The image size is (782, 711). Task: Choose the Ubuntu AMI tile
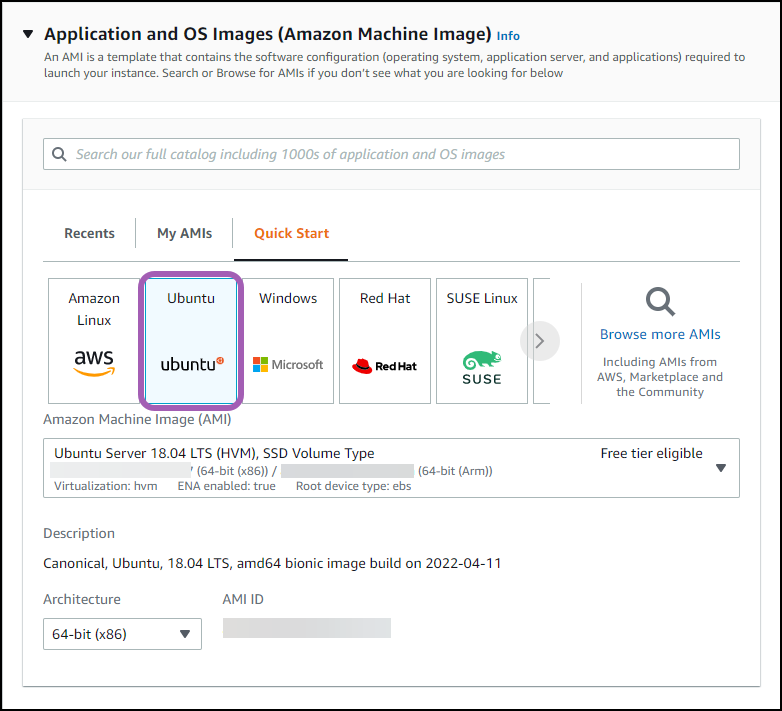191,341
